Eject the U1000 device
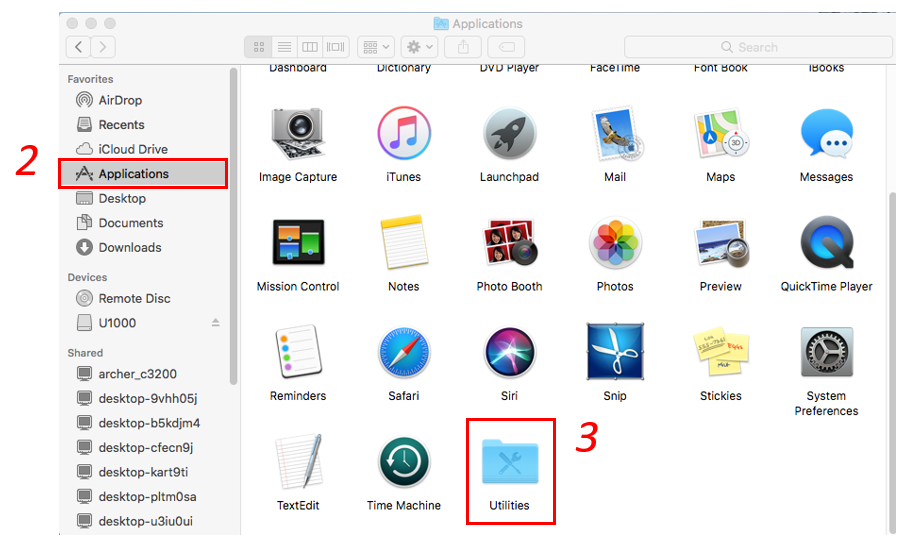 (x=215, y=323)
